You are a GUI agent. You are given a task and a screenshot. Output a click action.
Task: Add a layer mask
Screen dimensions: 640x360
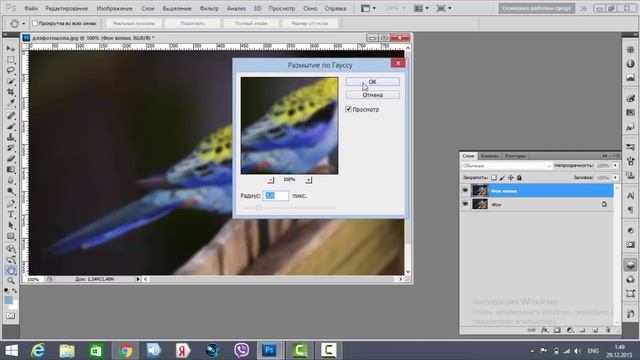[557, 330]
